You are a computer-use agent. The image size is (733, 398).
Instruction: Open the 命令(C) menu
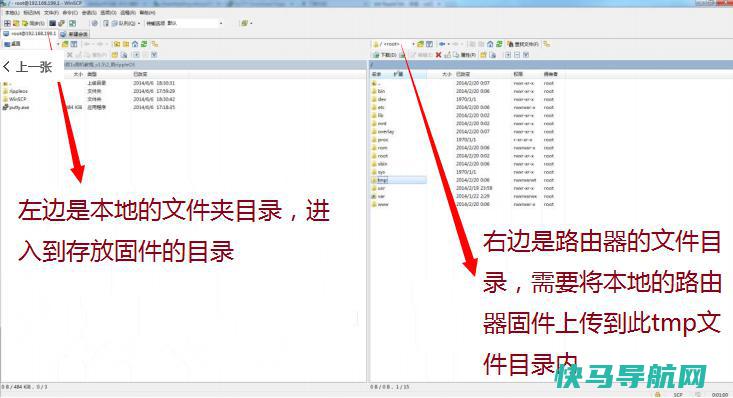click(70, 13)
